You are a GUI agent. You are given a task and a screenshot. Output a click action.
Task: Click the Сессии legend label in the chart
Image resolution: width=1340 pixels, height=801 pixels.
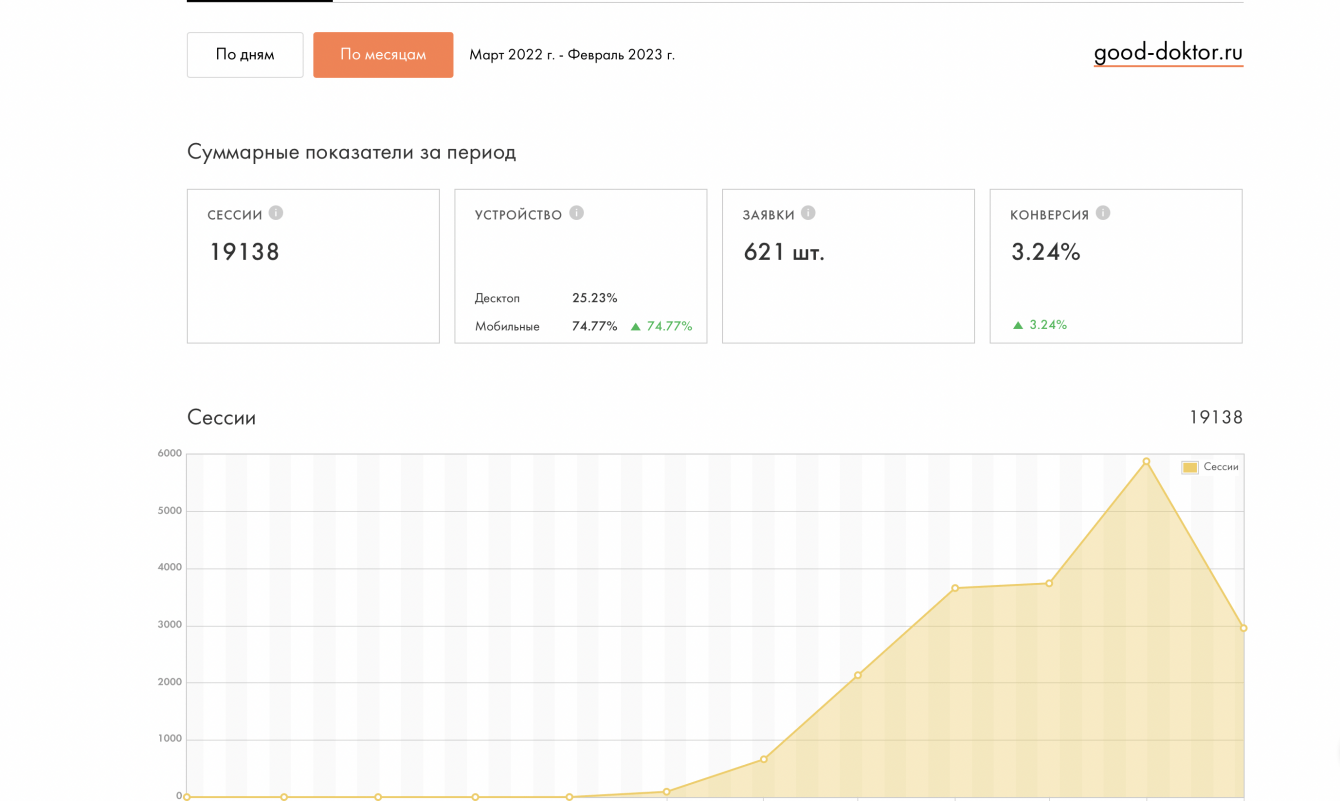coord(1221,467)
